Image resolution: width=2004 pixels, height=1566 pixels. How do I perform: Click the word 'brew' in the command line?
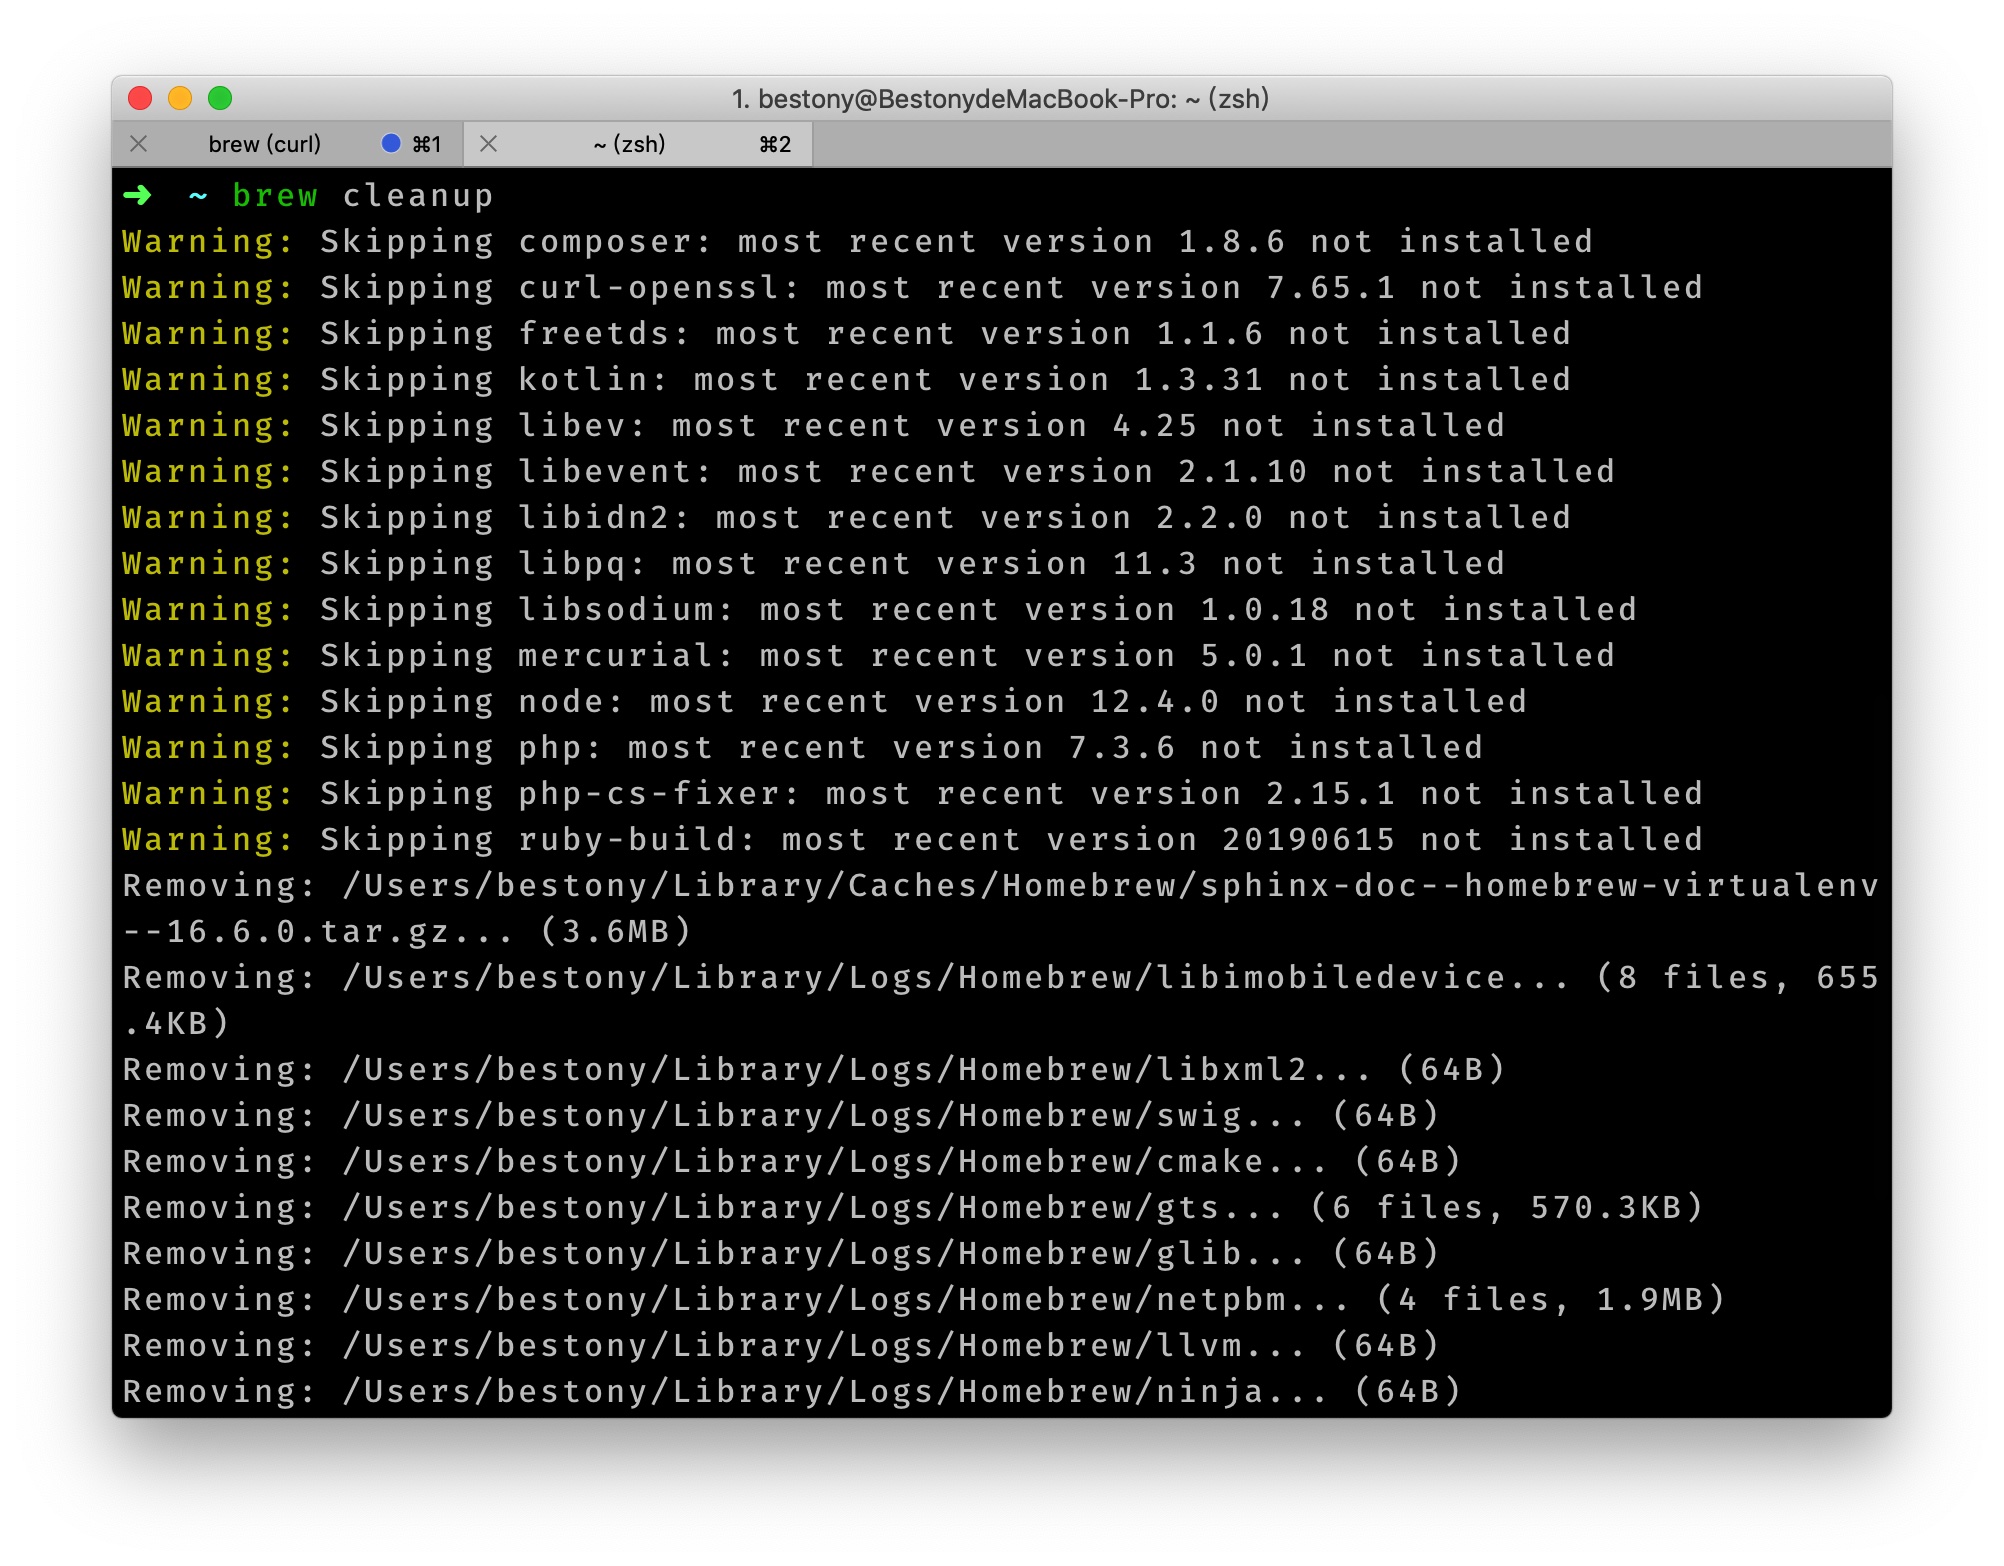pyautogui.click(x=275, y=195)
